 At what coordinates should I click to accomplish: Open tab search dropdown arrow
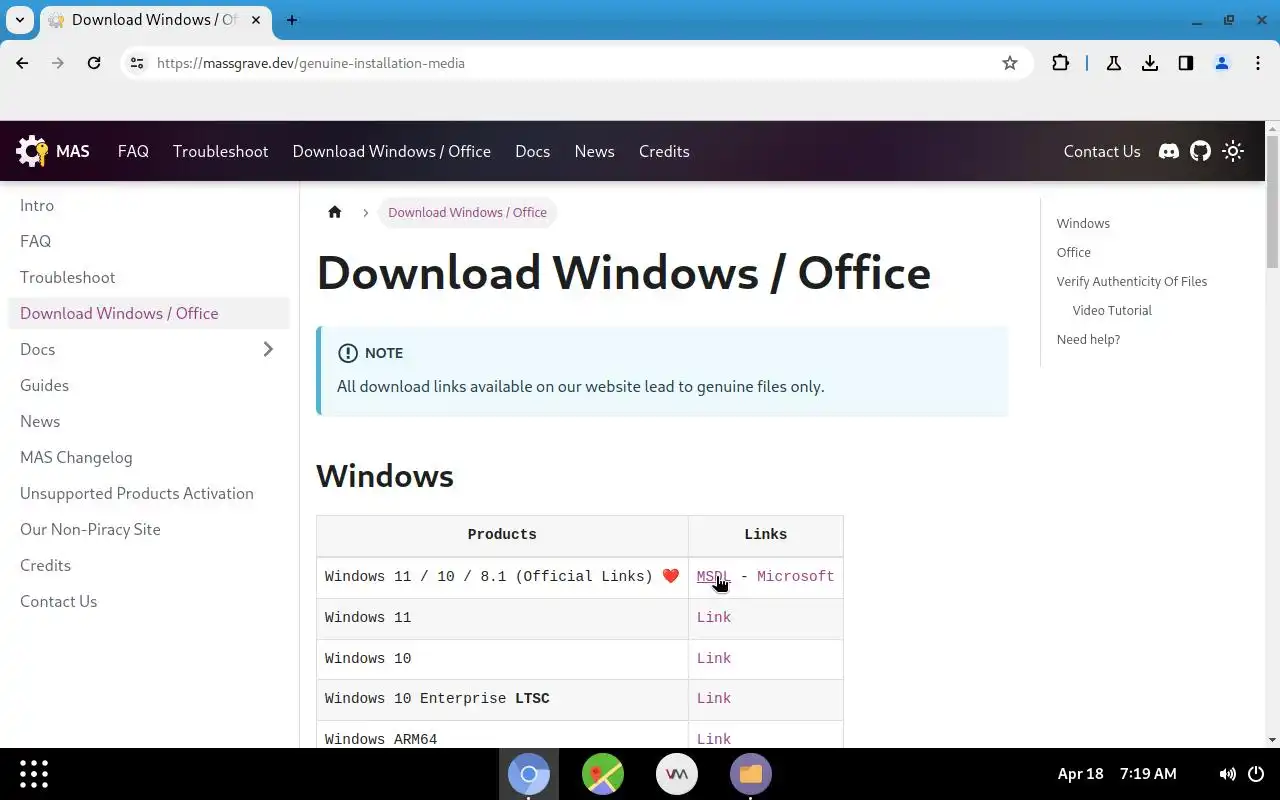coord(19,20)
